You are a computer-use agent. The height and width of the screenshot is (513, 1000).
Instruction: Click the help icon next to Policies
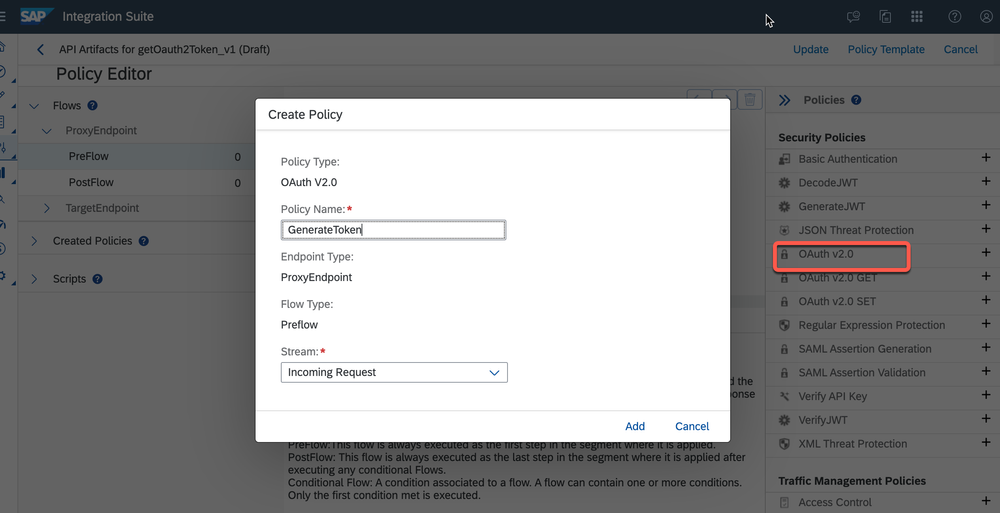[x=856, y=100]
